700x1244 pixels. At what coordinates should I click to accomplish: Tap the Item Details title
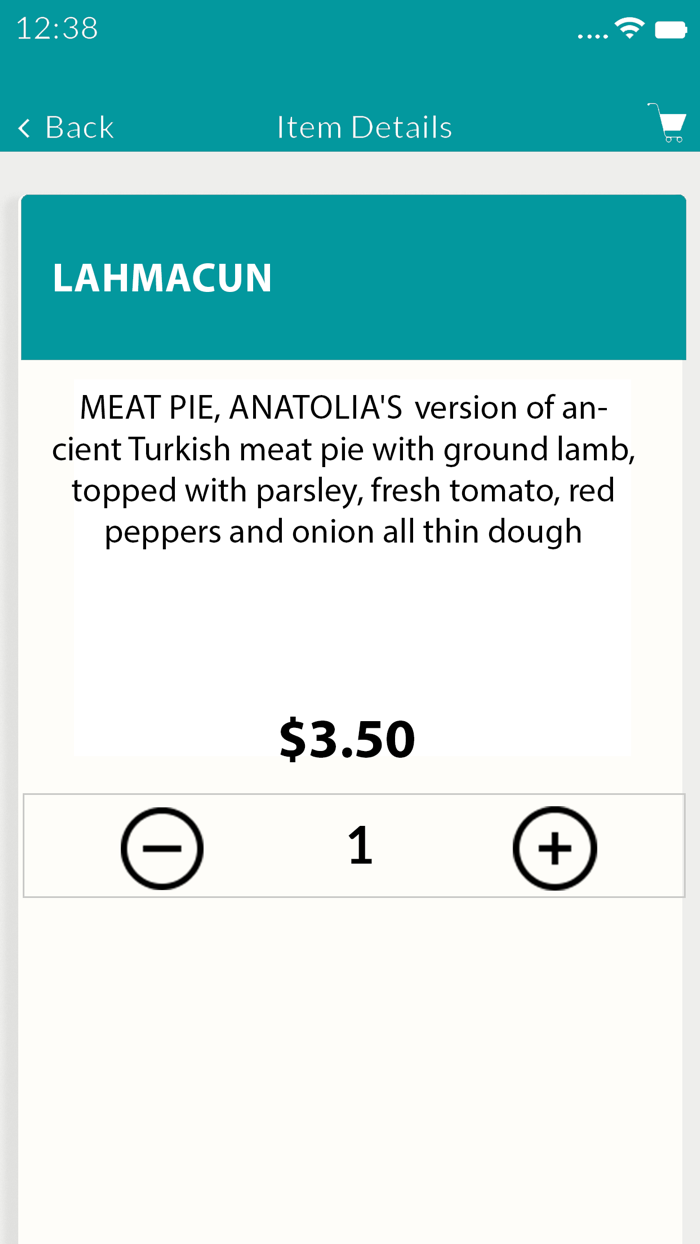(x=364, y=128)
